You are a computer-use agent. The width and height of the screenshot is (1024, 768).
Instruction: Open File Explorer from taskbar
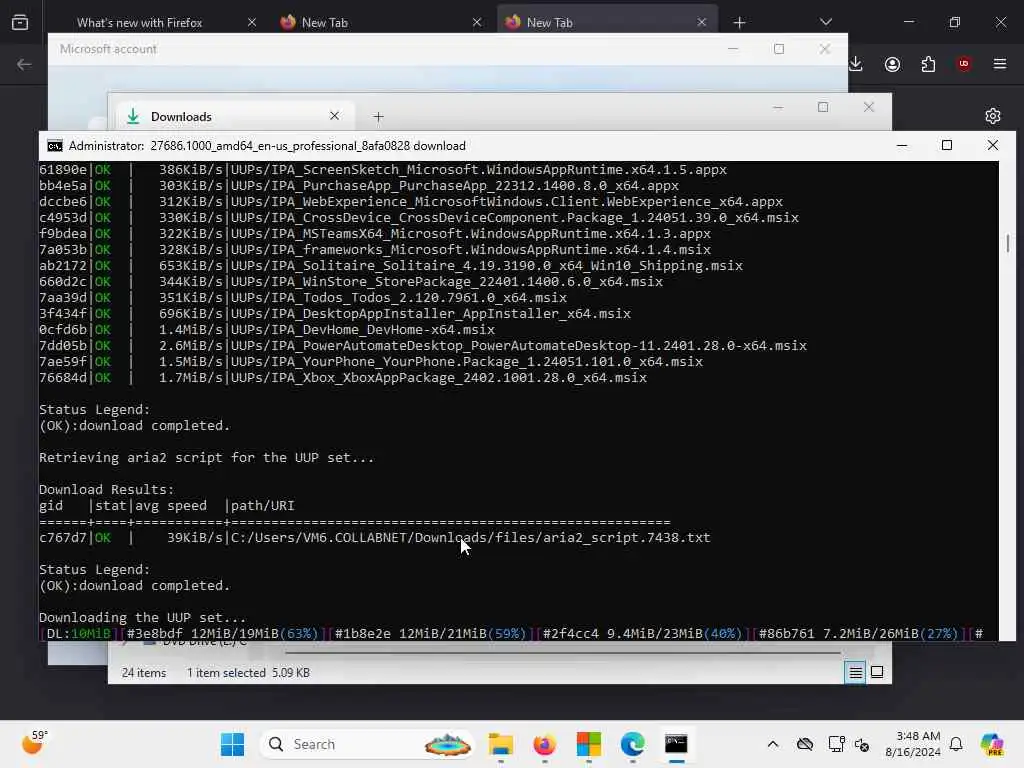pyautogui.click(x=501, y=744)
